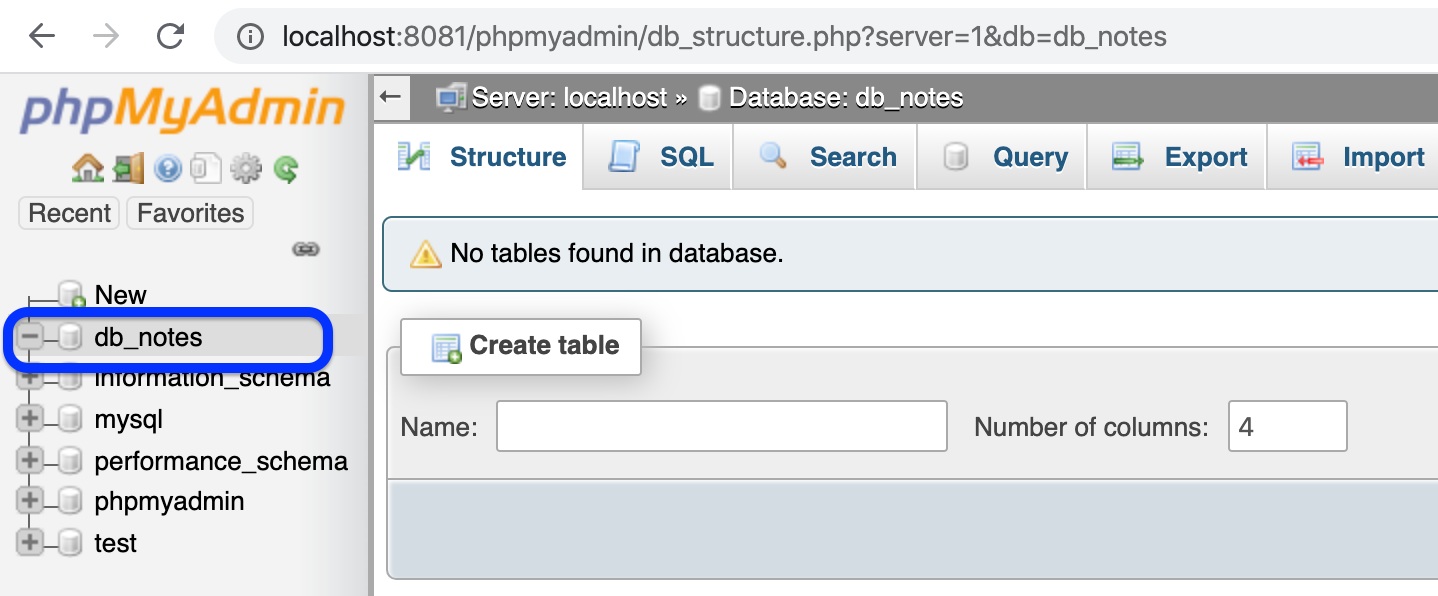Reload the navigation panel with the green icon

coord(285,168)
